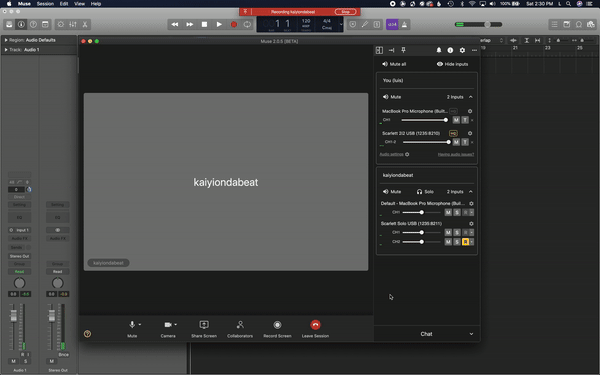Image resolution: width=600 pixels, height=375 pixels.
Task: Open the Help menu
Action: 96,4
